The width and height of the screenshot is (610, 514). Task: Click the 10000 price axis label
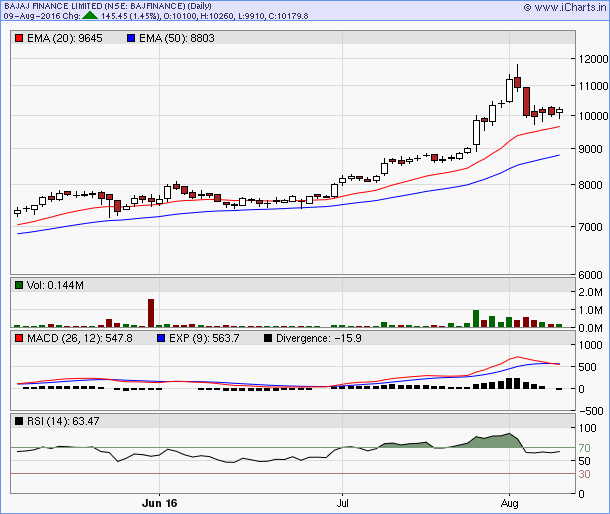(593, 116)
